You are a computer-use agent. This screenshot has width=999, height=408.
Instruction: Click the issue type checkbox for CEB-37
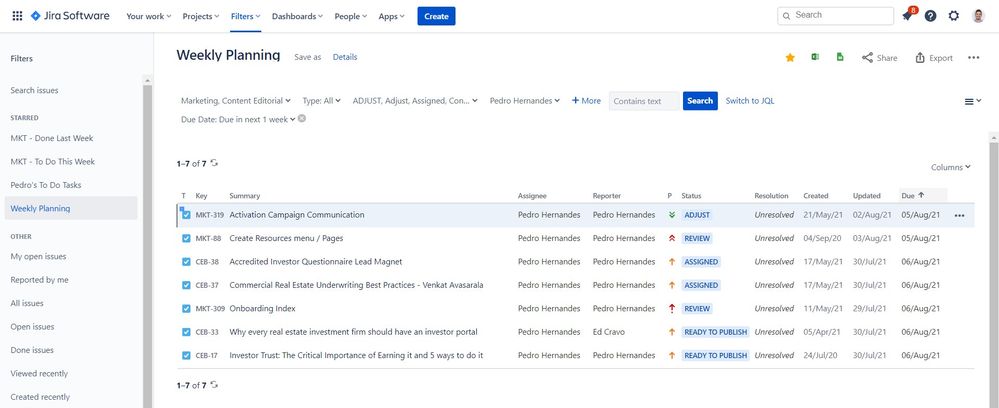[186, 285]
